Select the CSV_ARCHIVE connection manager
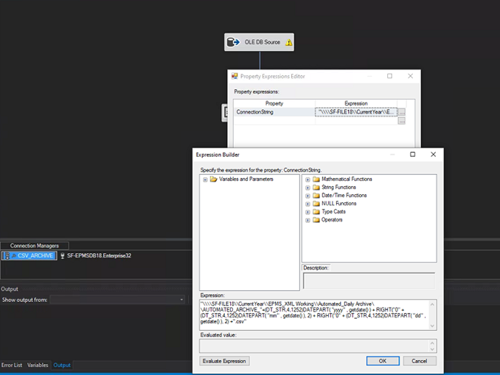 pyautogui.click(x=29, y=256)
